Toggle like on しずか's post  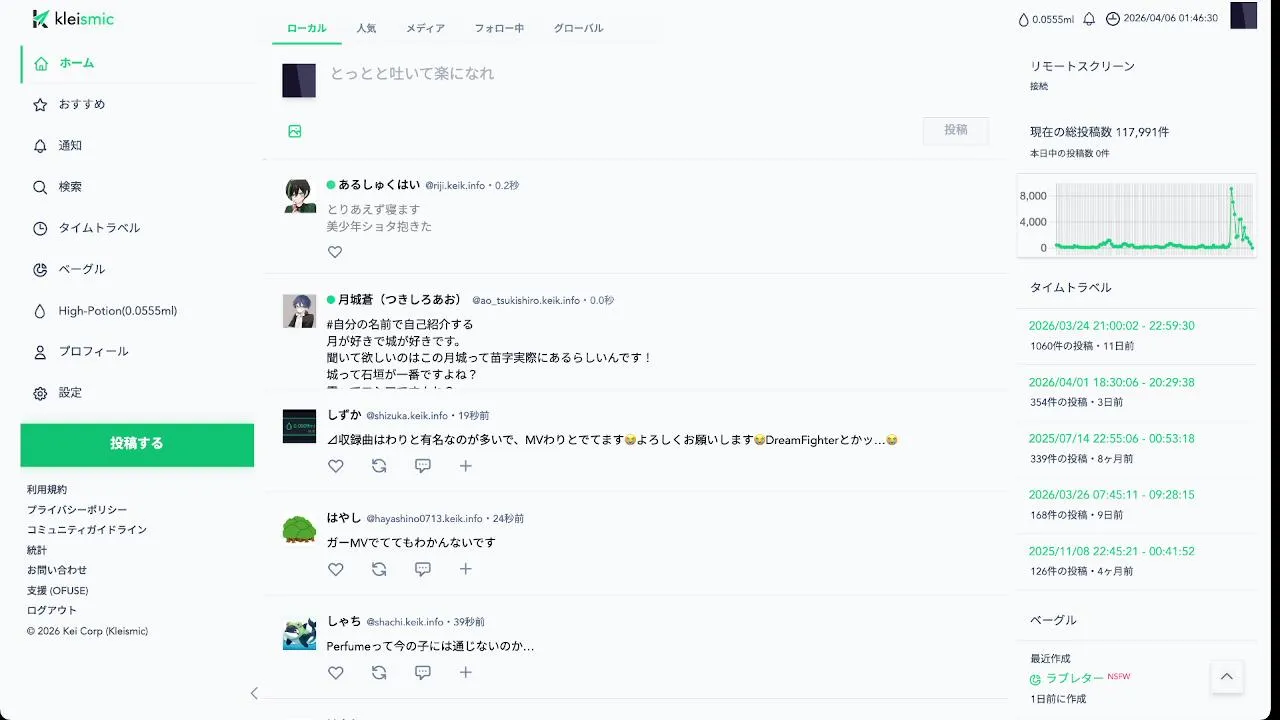coord(336,466)
